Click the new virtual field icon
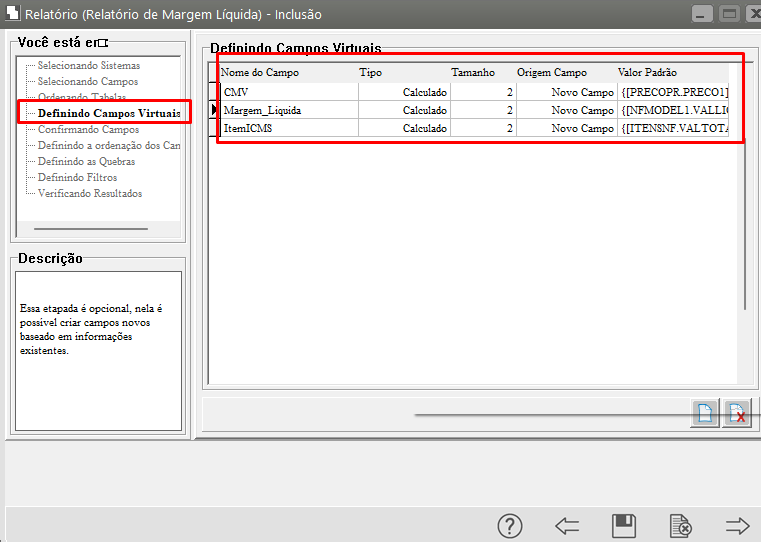This screenshot has height=542, width=761. pos(705,413)
